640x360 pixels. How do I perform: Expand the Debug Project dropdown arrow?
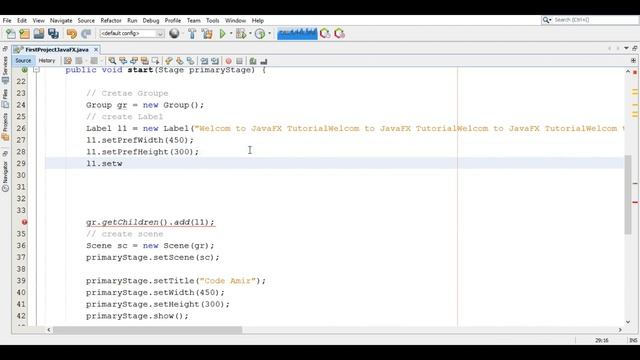click(x=250, y=34)
